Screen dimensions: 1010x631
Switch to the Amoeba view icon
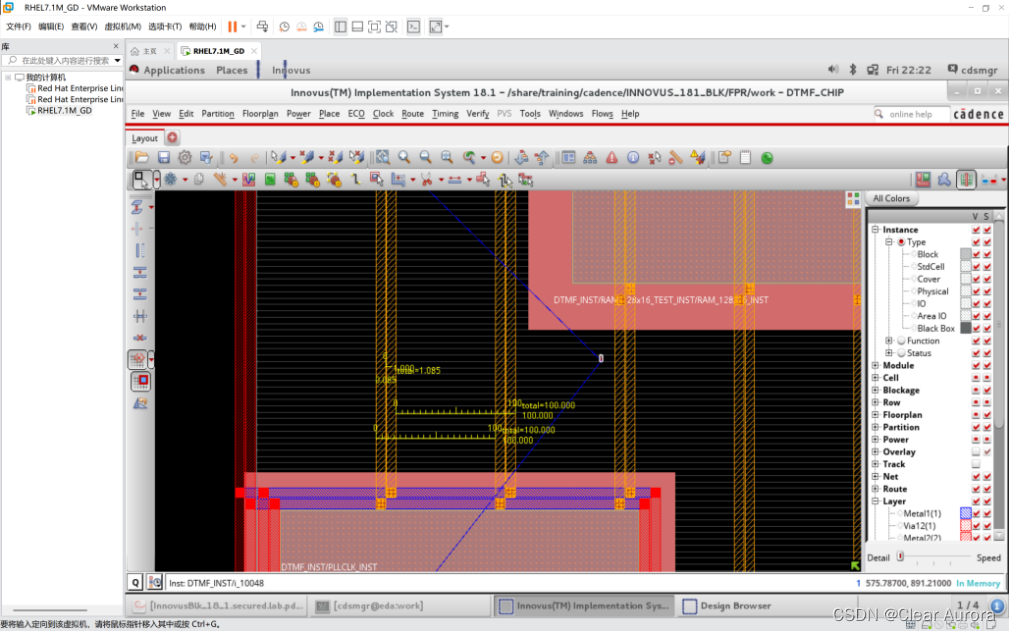[x=944, y=180]
